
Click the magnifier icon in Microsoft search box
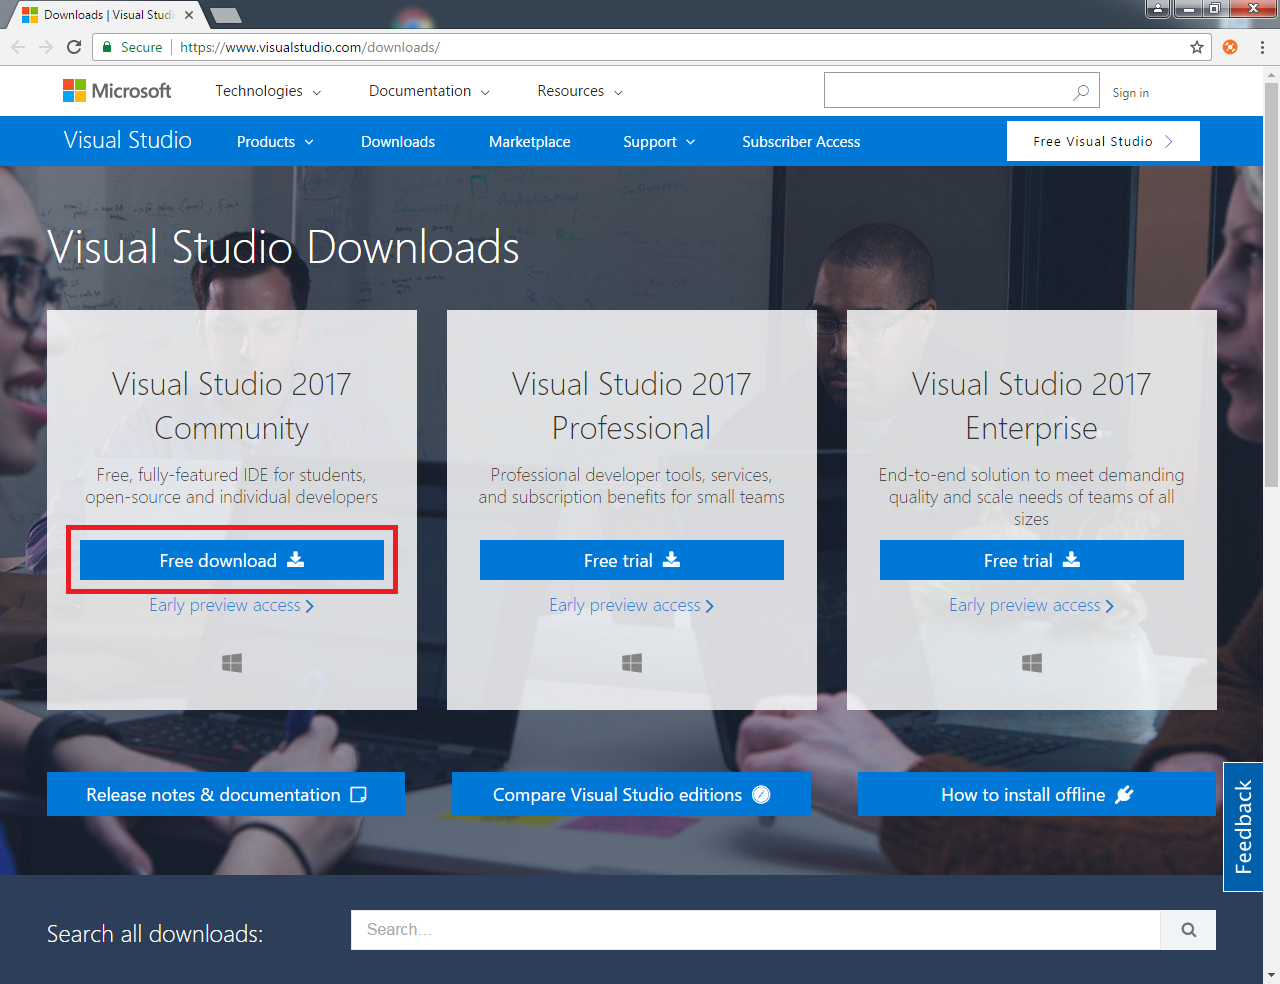tap(1081, 92)
